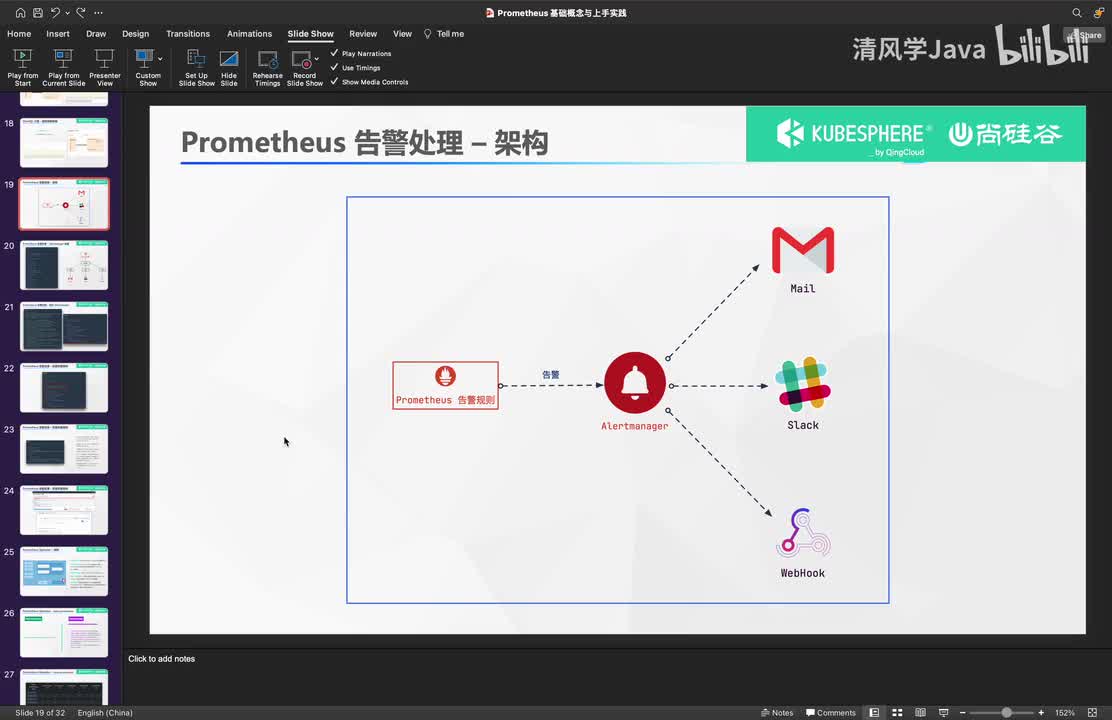The height and width of the screenshot is (720, 1112).
Task: Select the View tab
Action: click(x=402, y=34)
